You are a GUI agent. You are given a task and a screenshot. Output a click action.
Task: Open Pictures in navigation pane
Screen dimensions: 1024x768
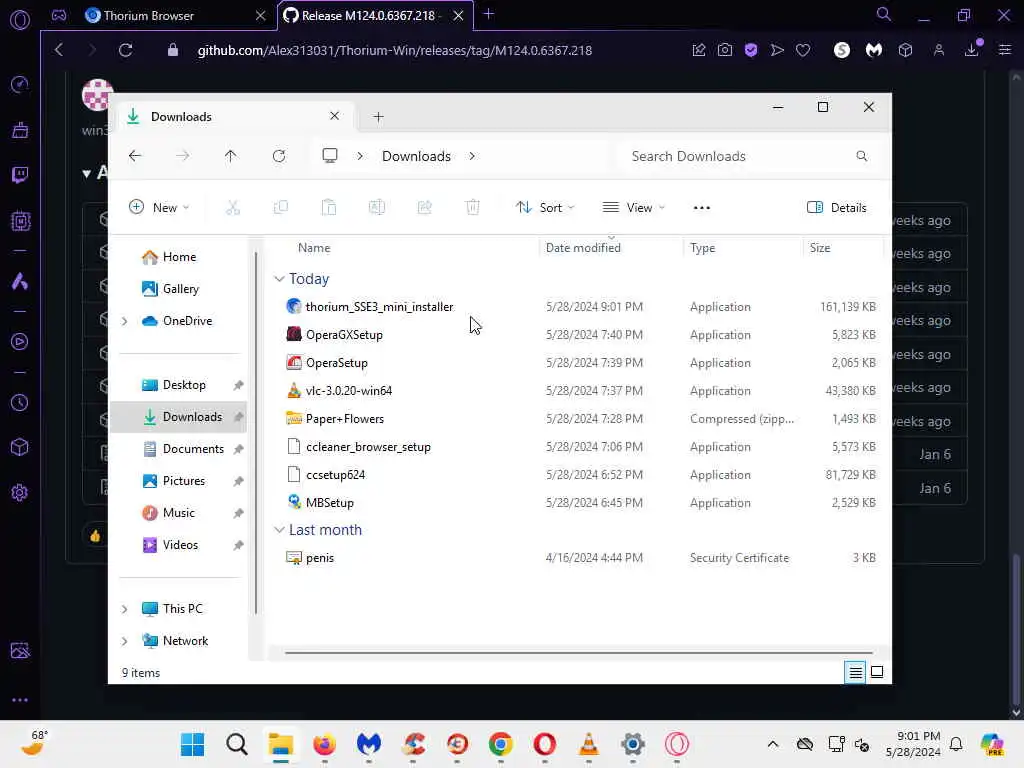184,481
